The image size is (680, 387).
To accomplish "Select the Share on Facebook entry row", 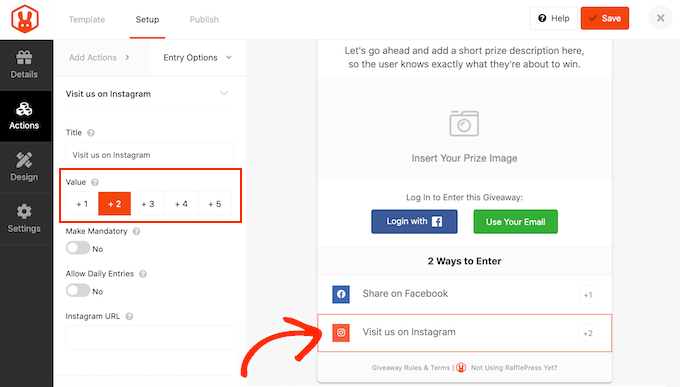I will [464, 295].
